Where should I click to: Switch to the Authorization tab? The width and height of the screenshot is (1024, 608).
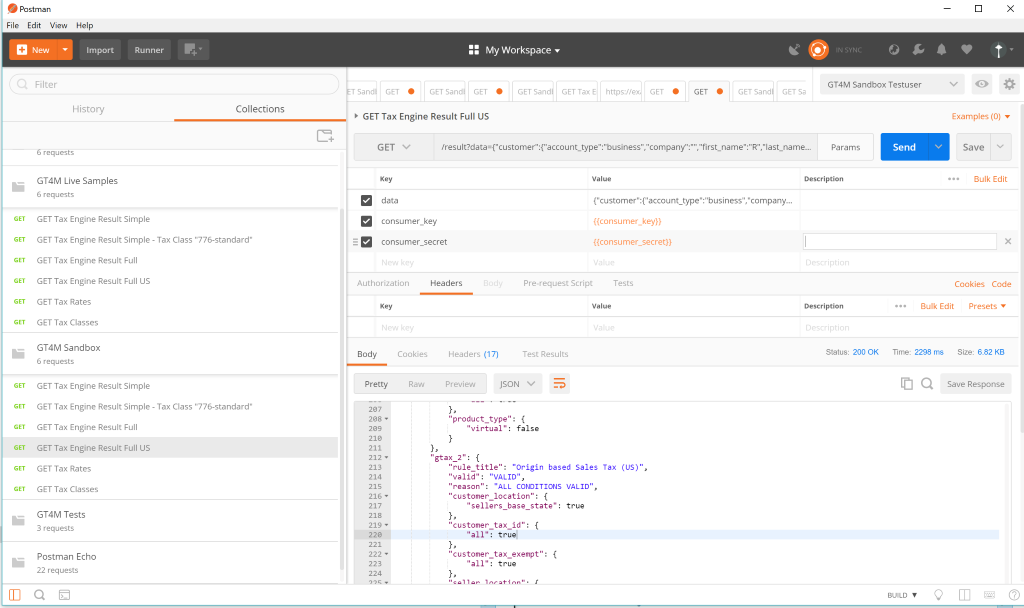[383, 283]
